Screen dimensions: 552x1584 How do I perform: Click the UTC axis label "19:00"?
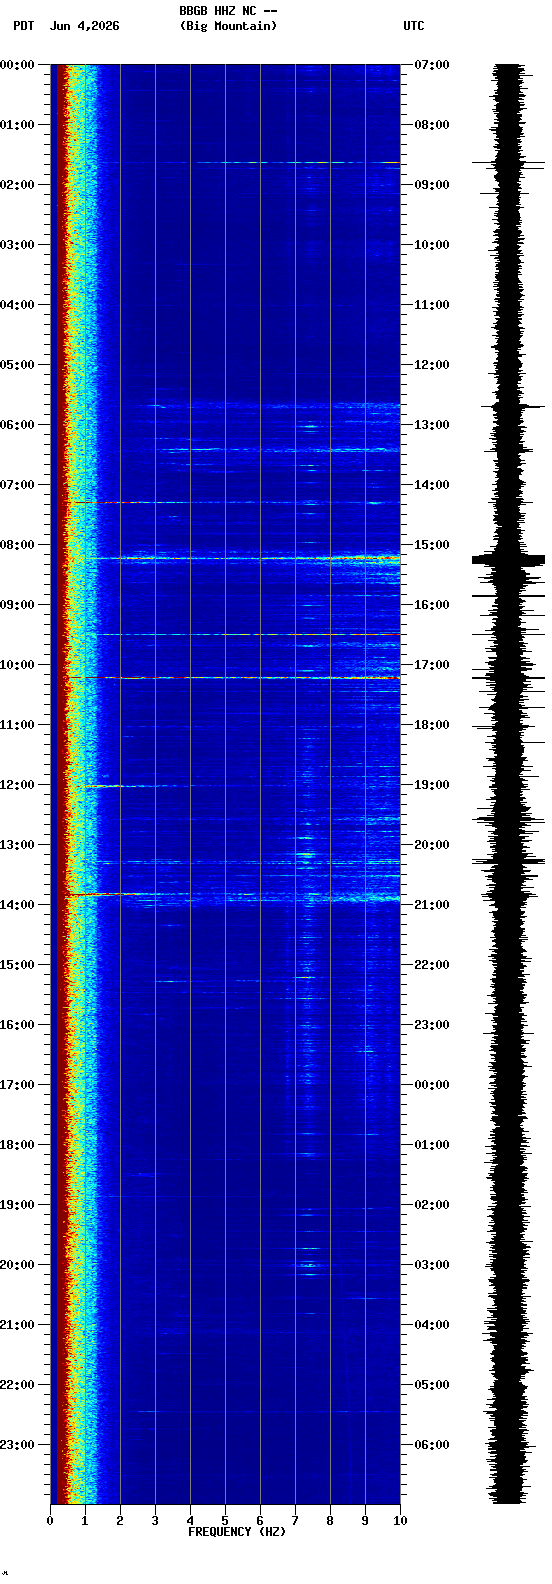point(431,785)
